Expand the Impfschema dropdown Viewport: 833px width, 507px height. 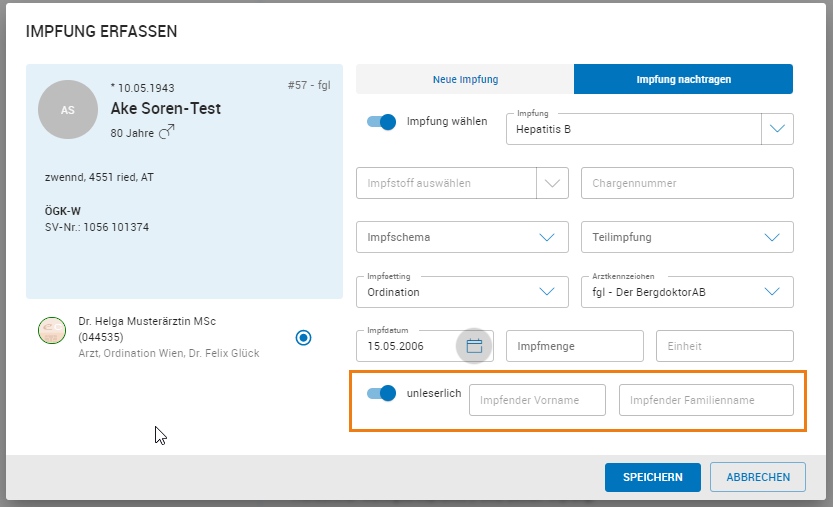(x=547, y=238)
